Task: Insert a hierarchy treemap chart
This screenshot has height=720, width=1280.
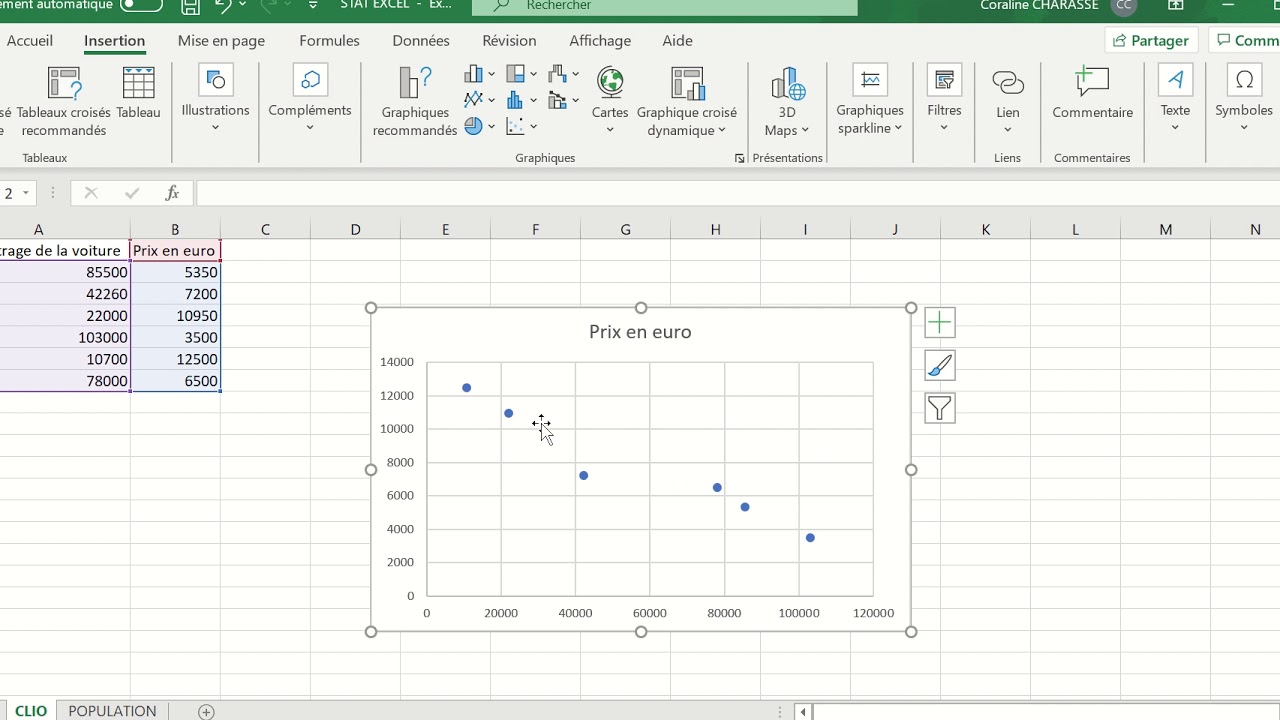Action: pos(516,74)
